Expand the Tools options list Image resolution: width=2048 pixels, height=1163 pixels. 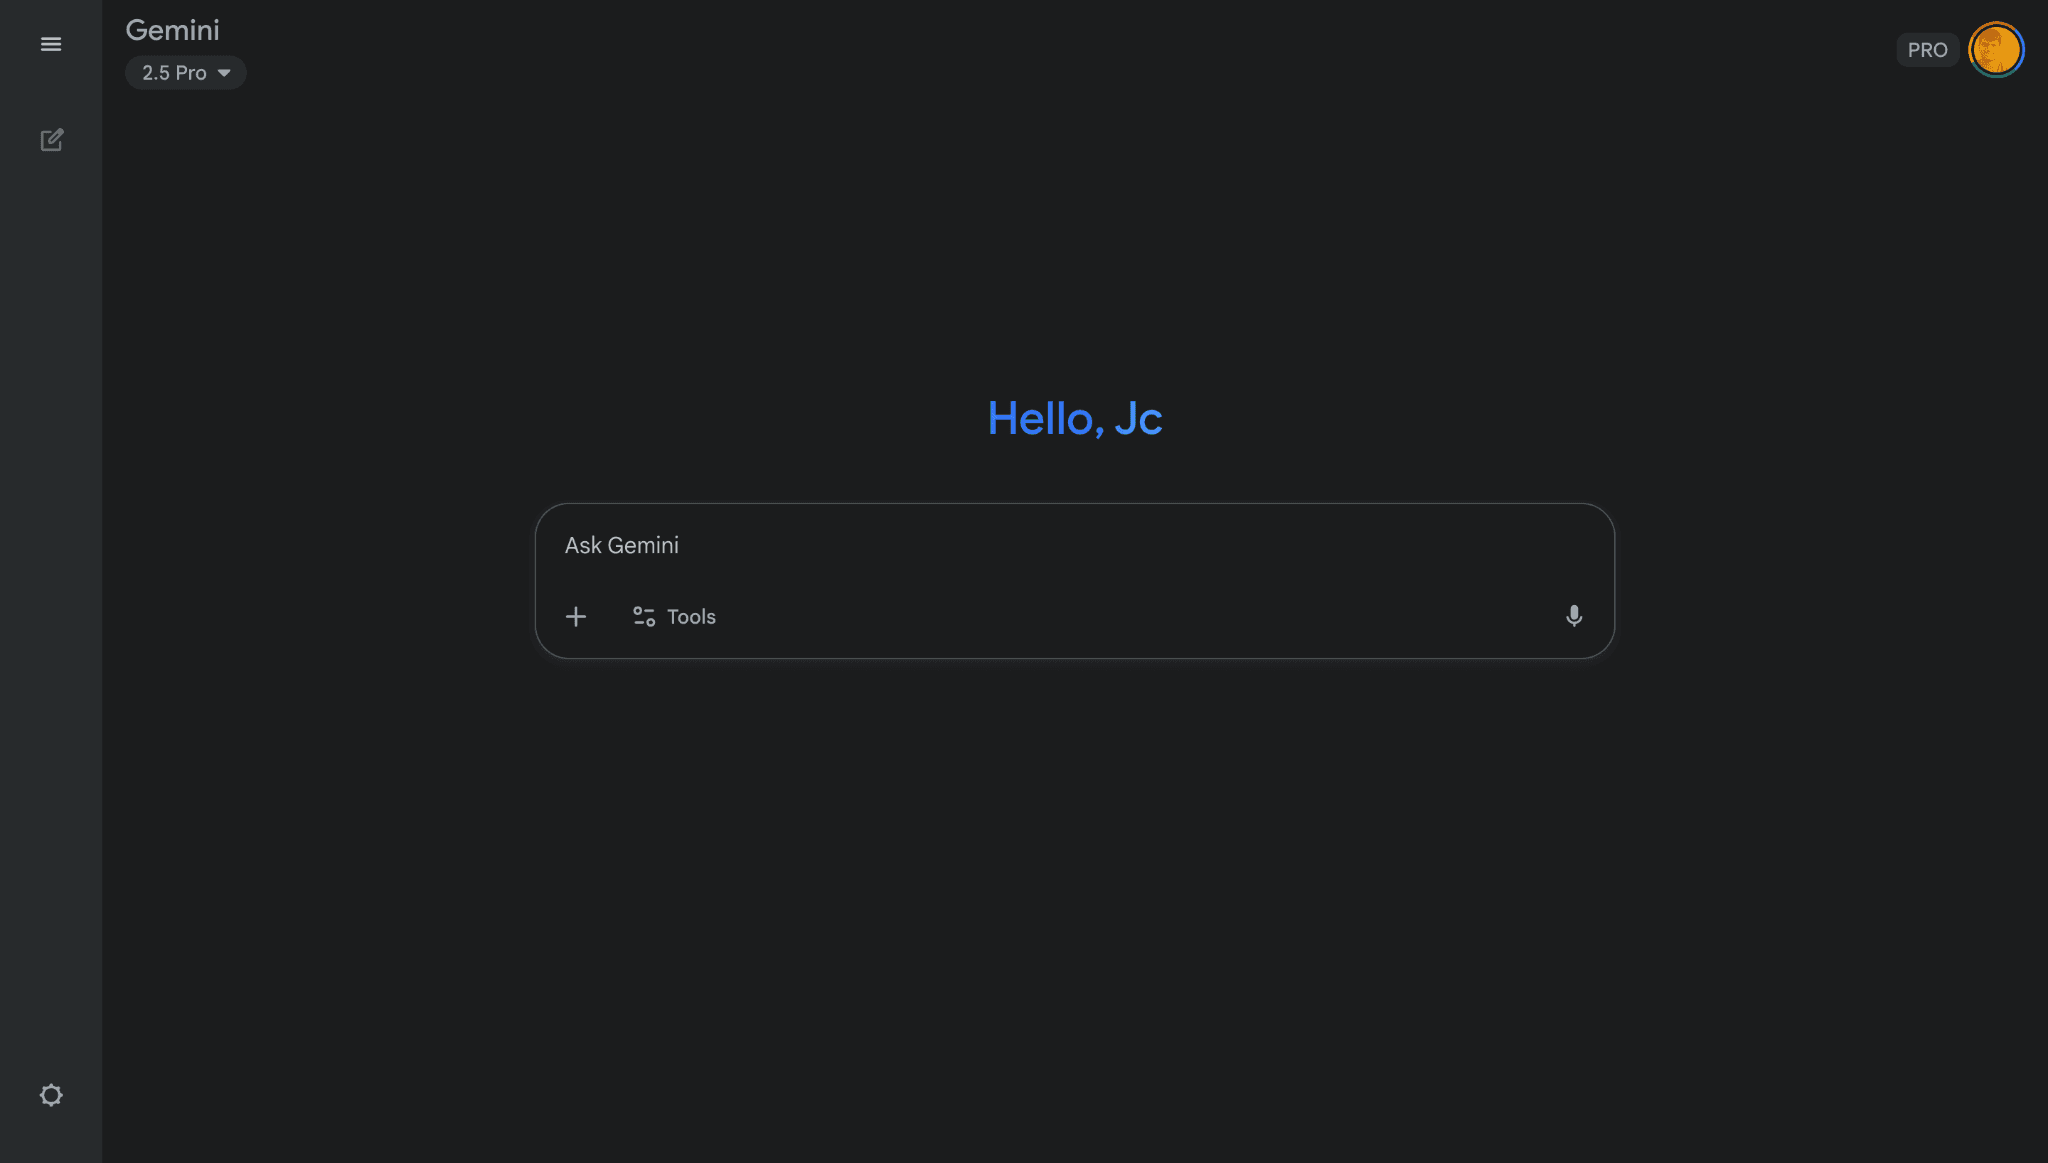(x=674, y=616)
